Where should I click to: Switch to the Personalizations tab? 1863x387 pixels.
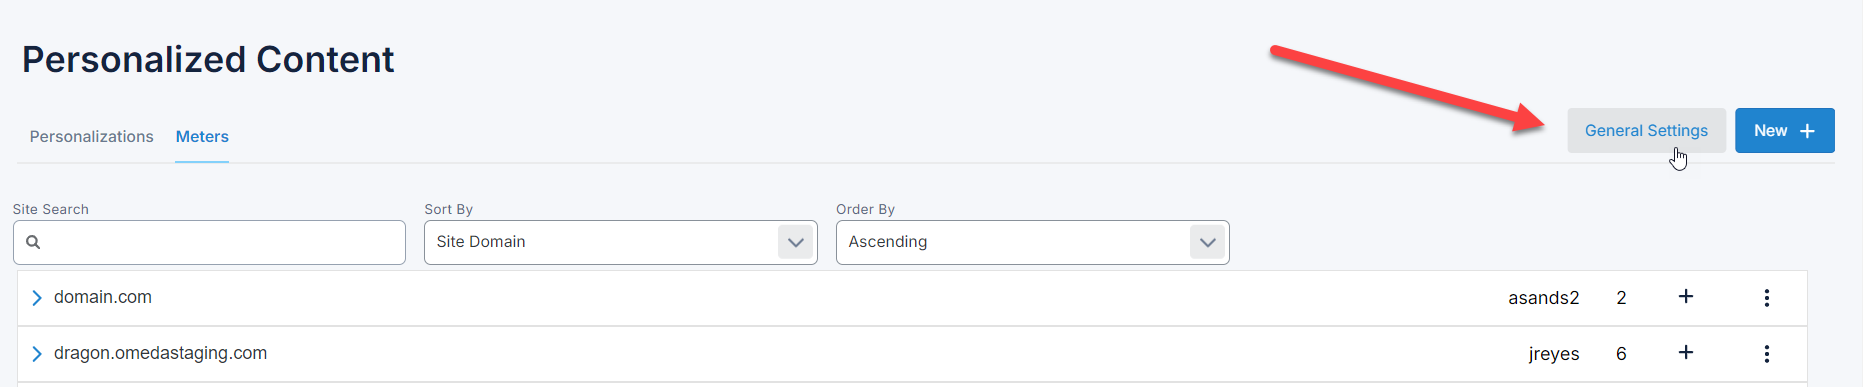tap(92, 137)
